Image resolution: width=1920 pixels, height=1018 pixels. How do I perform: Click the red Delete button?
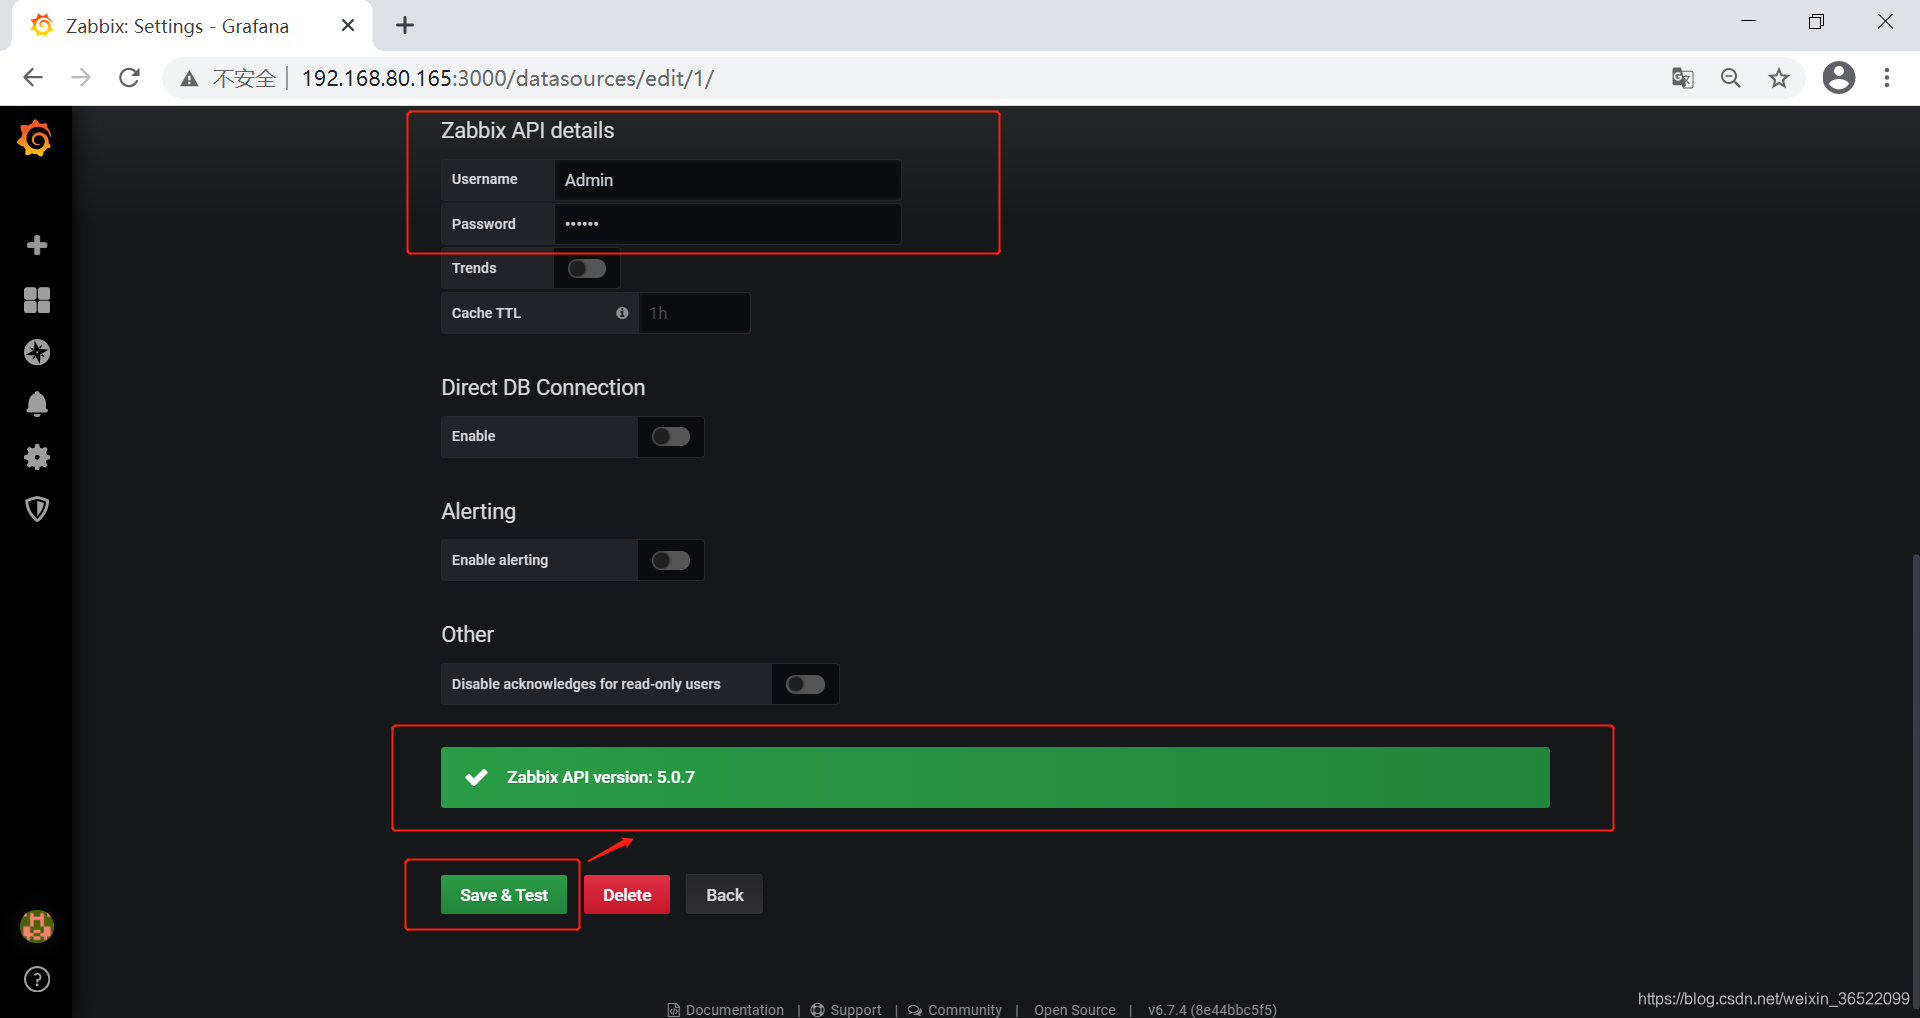pos(627,895)
